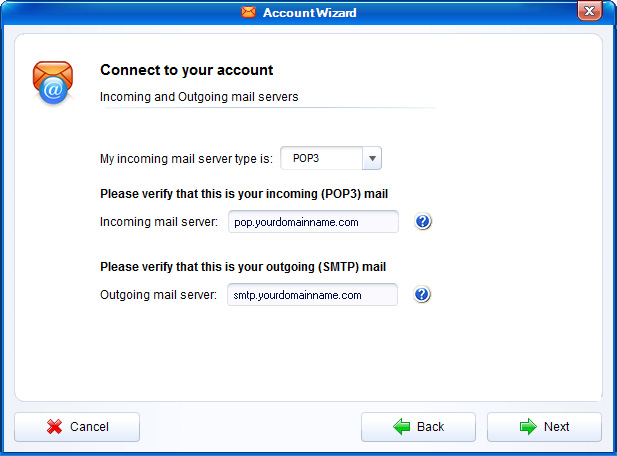Screen dimensions: 617x456
Task: Click the "Connect to your account" heading
Action: click(187, 71)
